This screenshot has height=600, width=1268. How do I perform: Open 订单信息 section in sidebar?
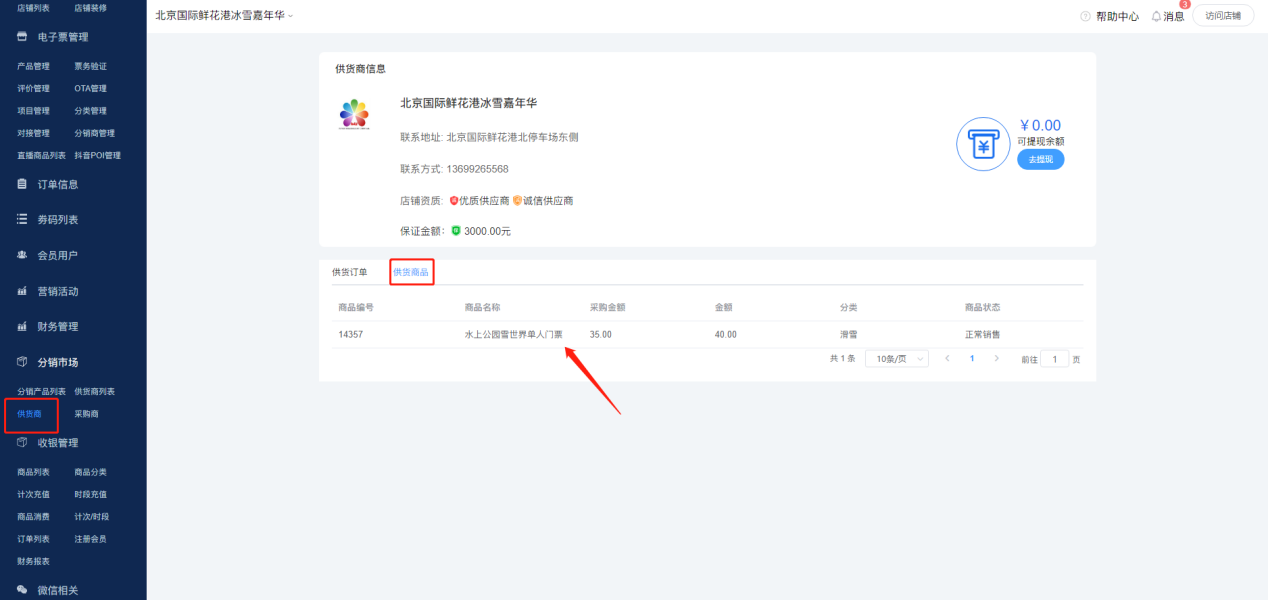(x=57, y=184)
